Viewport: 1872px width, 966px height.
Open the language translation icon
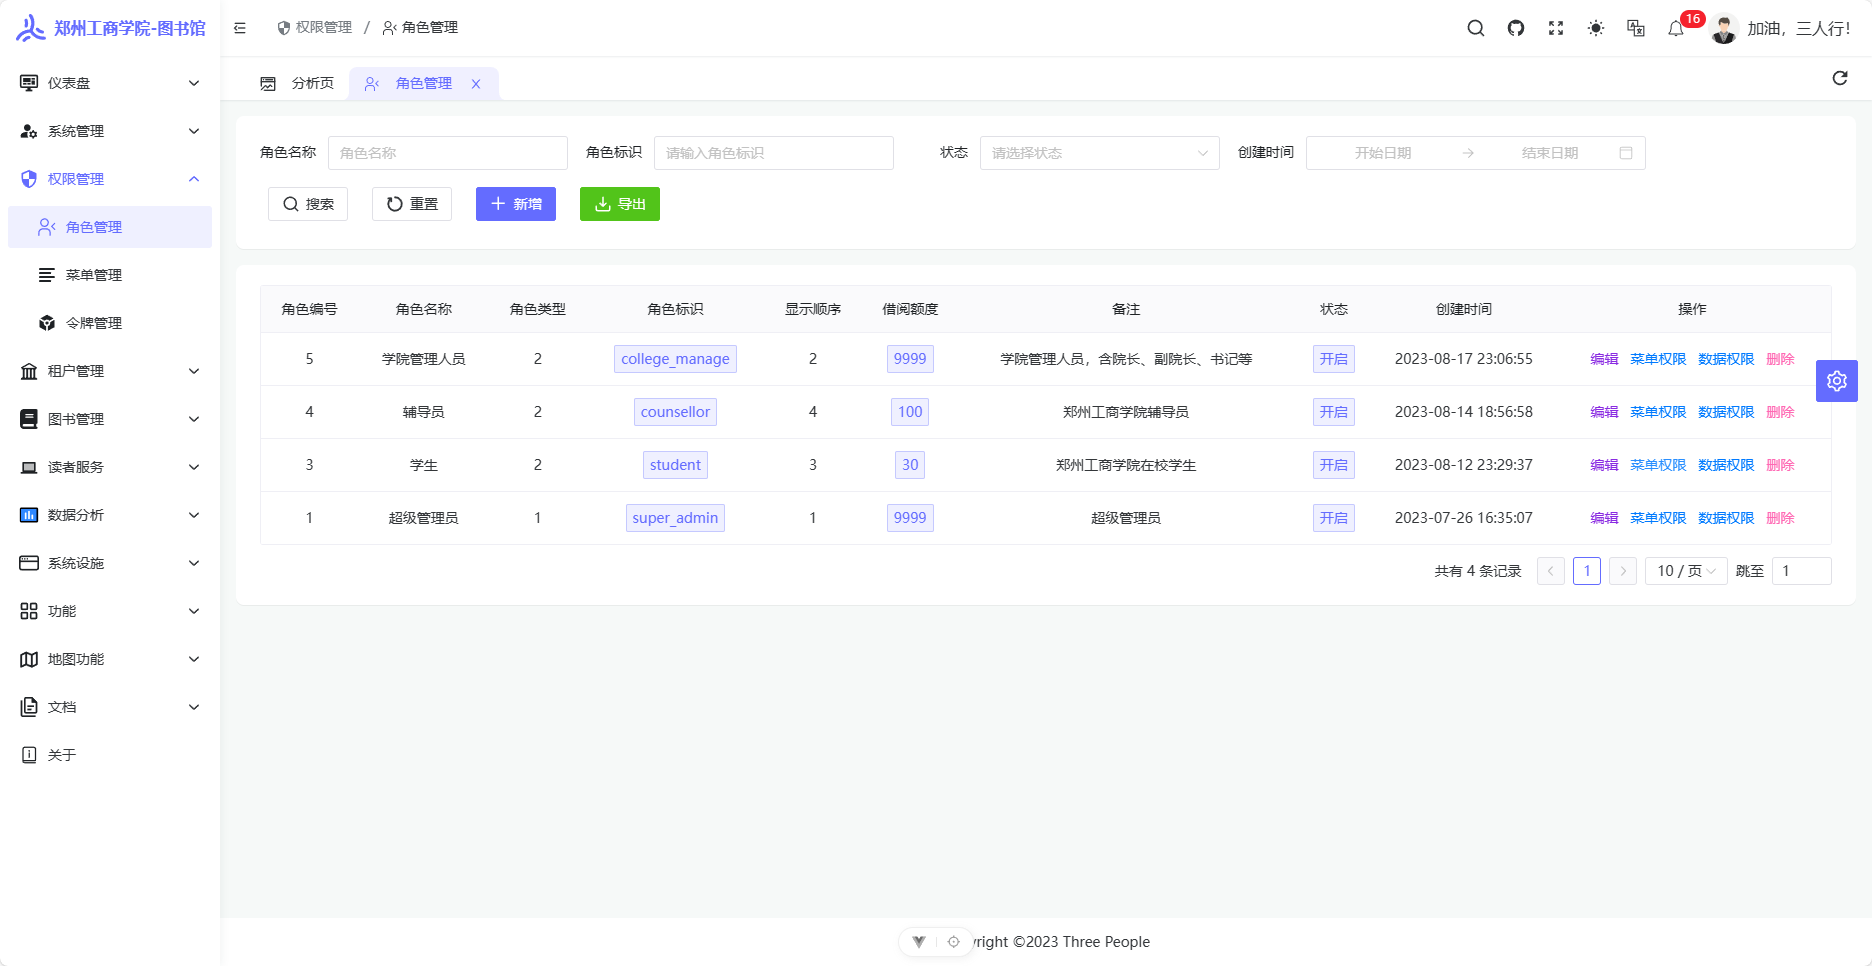pos(1636,28)
